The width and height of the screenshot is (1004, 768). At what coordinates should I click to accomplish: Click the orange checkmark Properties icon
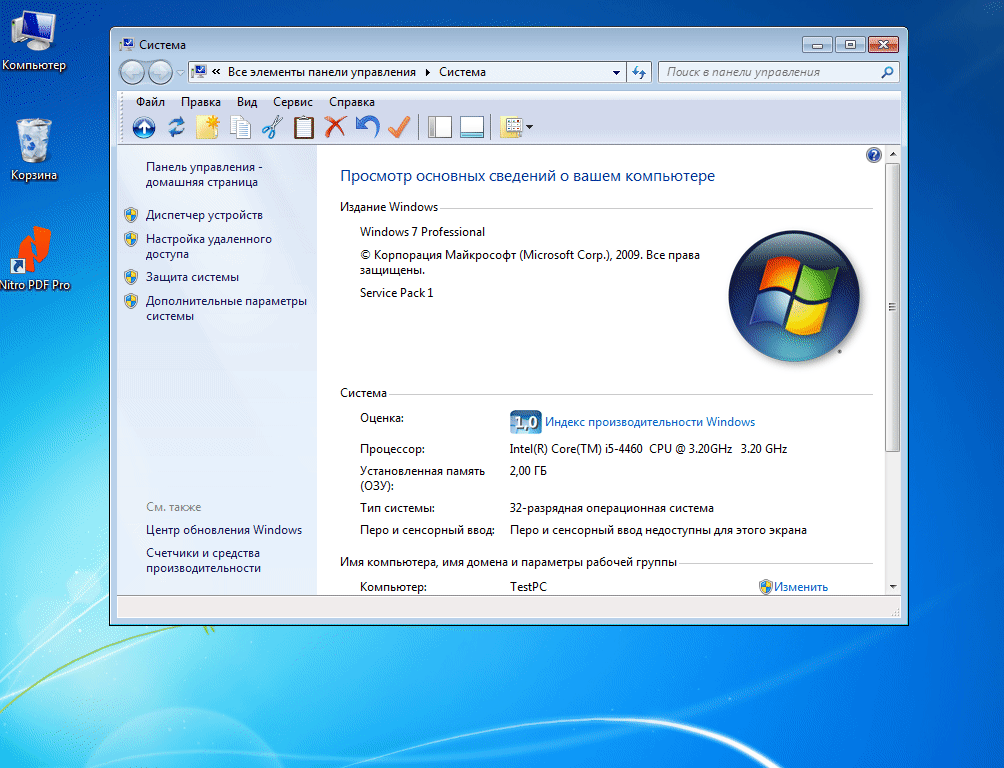[x=398, y=127]
